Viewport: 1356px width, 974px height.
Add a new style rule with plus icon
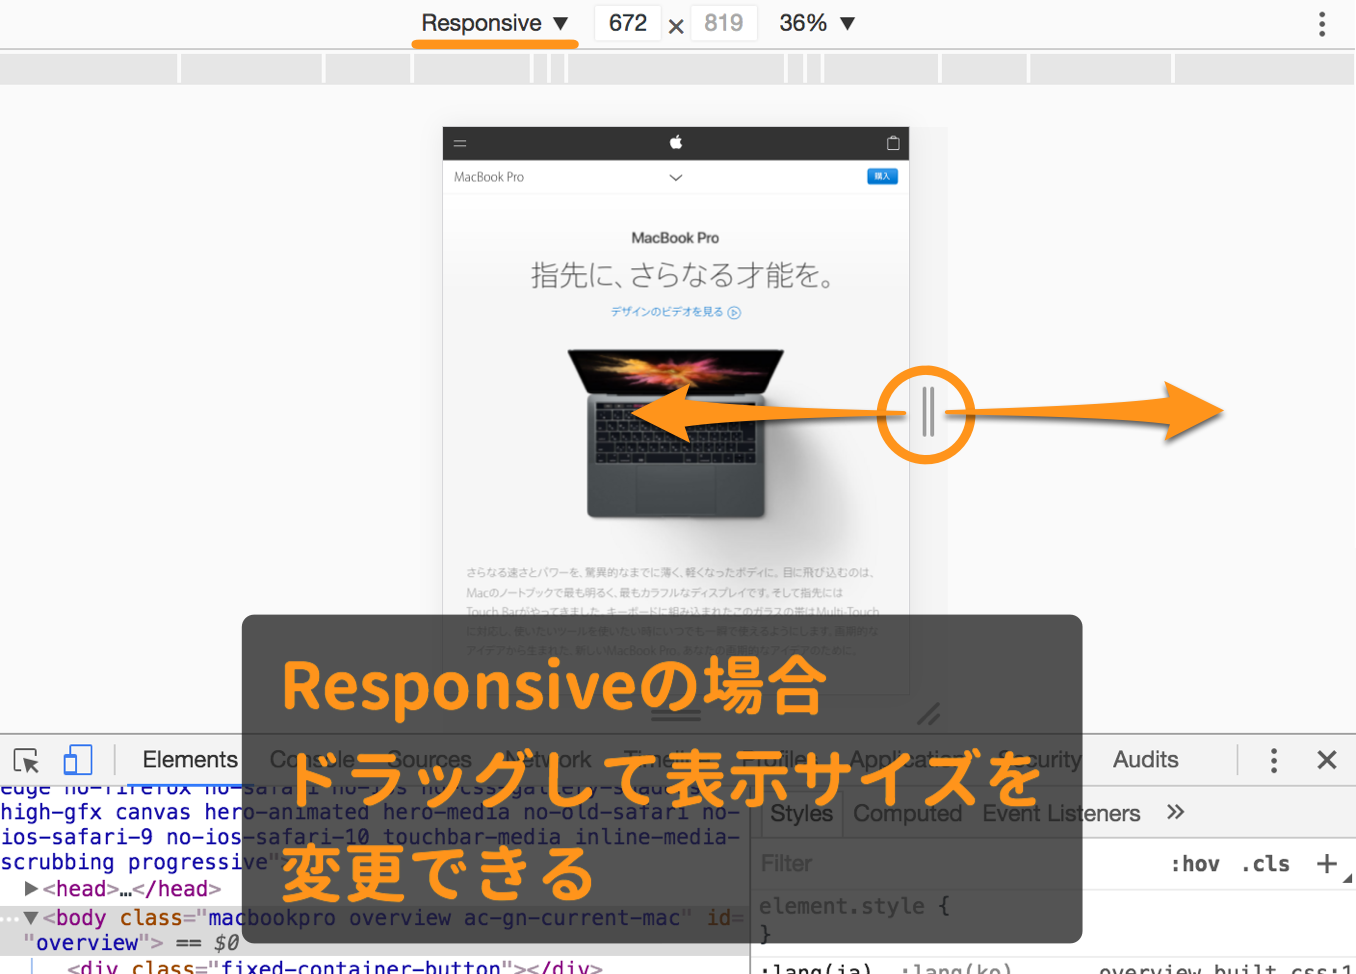coord(1327,863)
